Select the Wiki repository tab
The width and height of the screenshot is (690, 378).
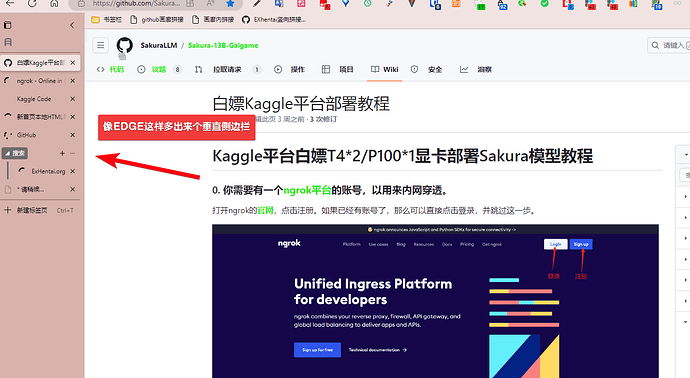pos(385,69)
